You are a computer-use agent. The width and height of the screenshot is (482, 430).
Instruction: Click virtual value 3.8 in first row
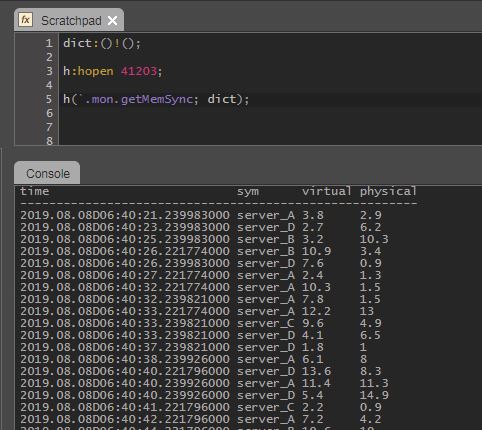(313, 215)
